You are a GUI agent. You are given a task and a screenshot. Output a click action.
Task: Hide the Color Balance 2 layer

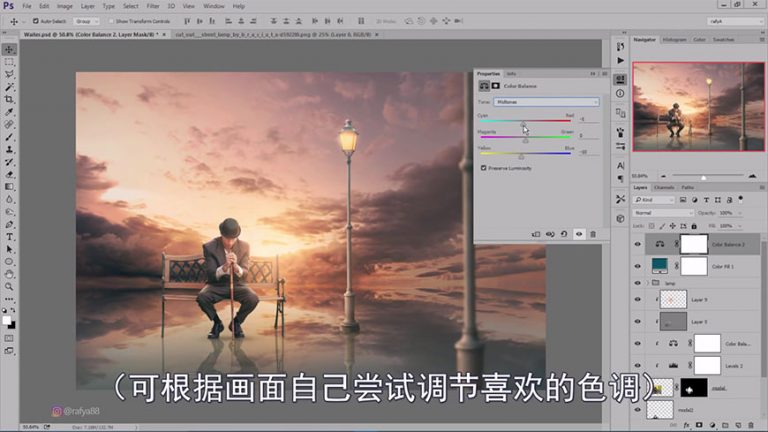tap(638, 244)
